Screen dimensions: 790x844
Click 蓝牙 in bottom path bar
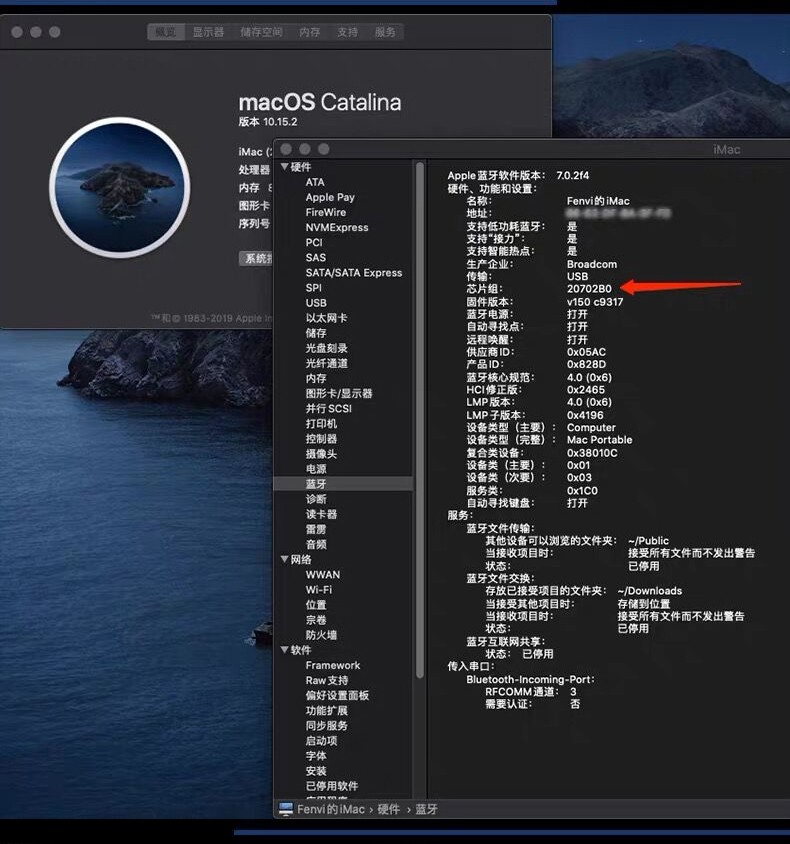click(426, 809)
